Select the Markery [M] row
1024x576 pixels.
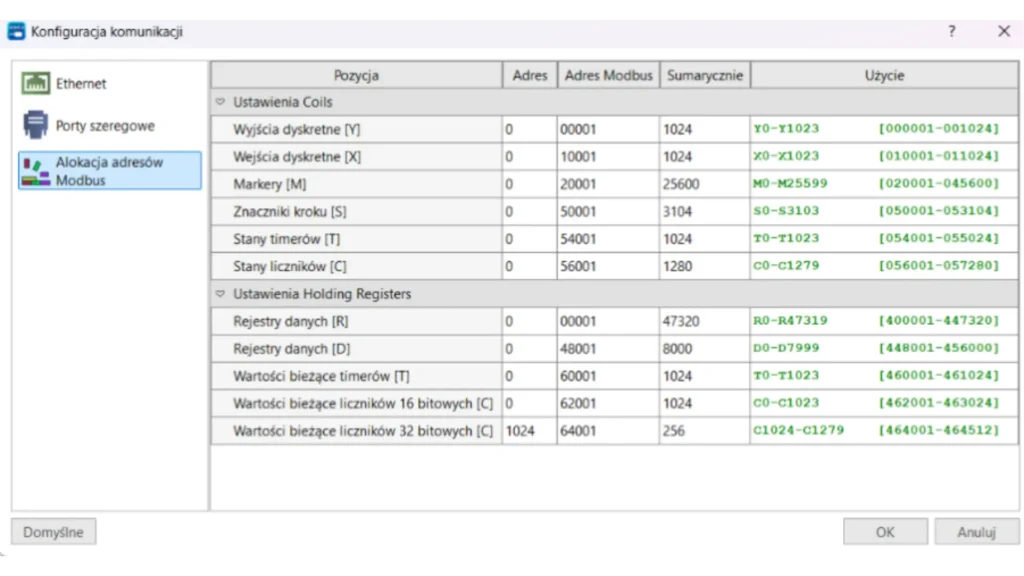point(615,184)
